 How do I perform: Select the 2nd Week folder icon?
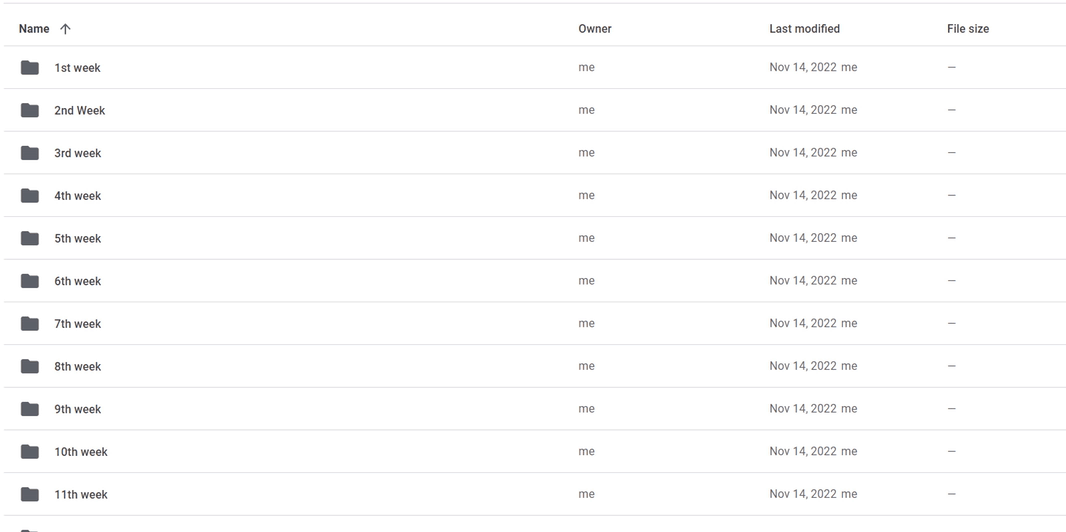(30, 110)
